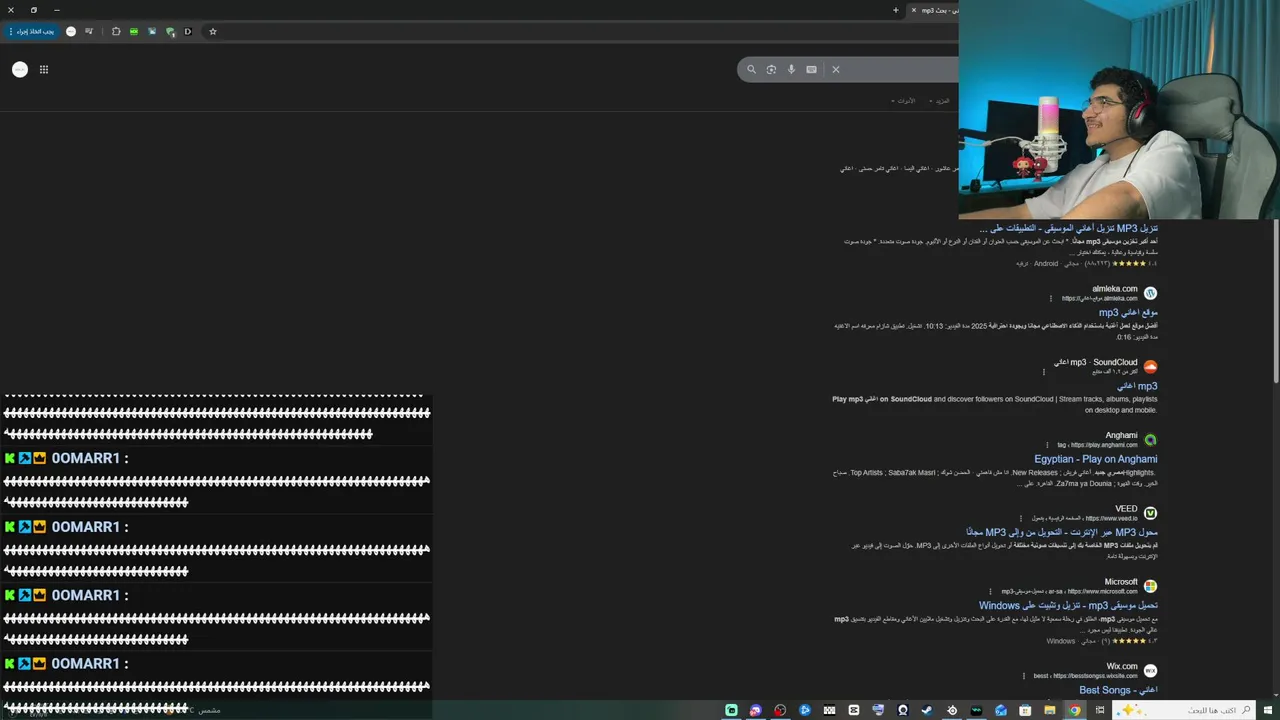Open three-dot menu for almleka.com result
1280x720 pixels.
click(x=1051, y=298)
